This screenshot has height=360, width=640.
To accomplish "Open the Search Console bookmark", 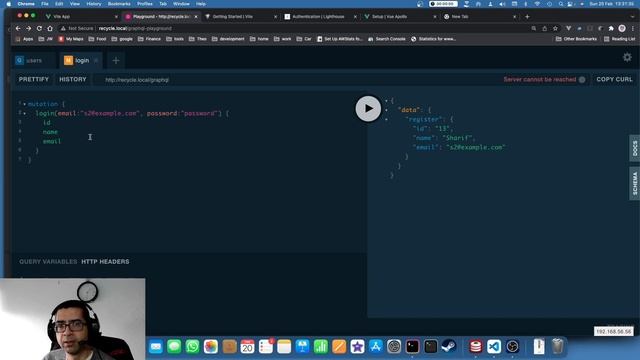I will tap(387, 39).
